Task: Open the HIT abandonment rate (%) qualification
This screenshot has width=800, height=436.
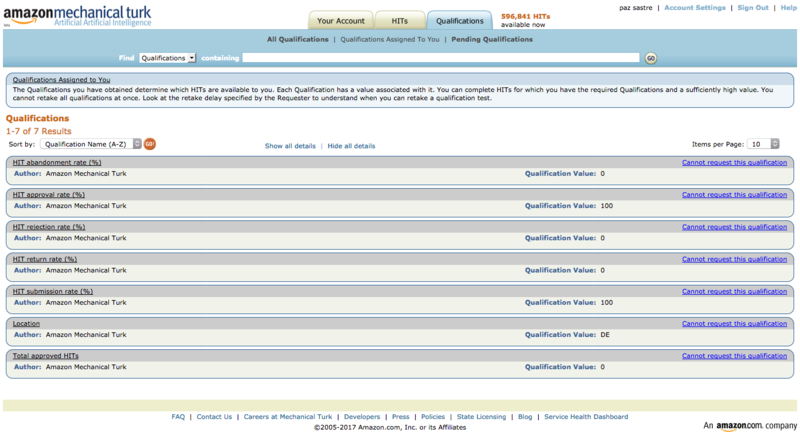Action: click(57, 163)
